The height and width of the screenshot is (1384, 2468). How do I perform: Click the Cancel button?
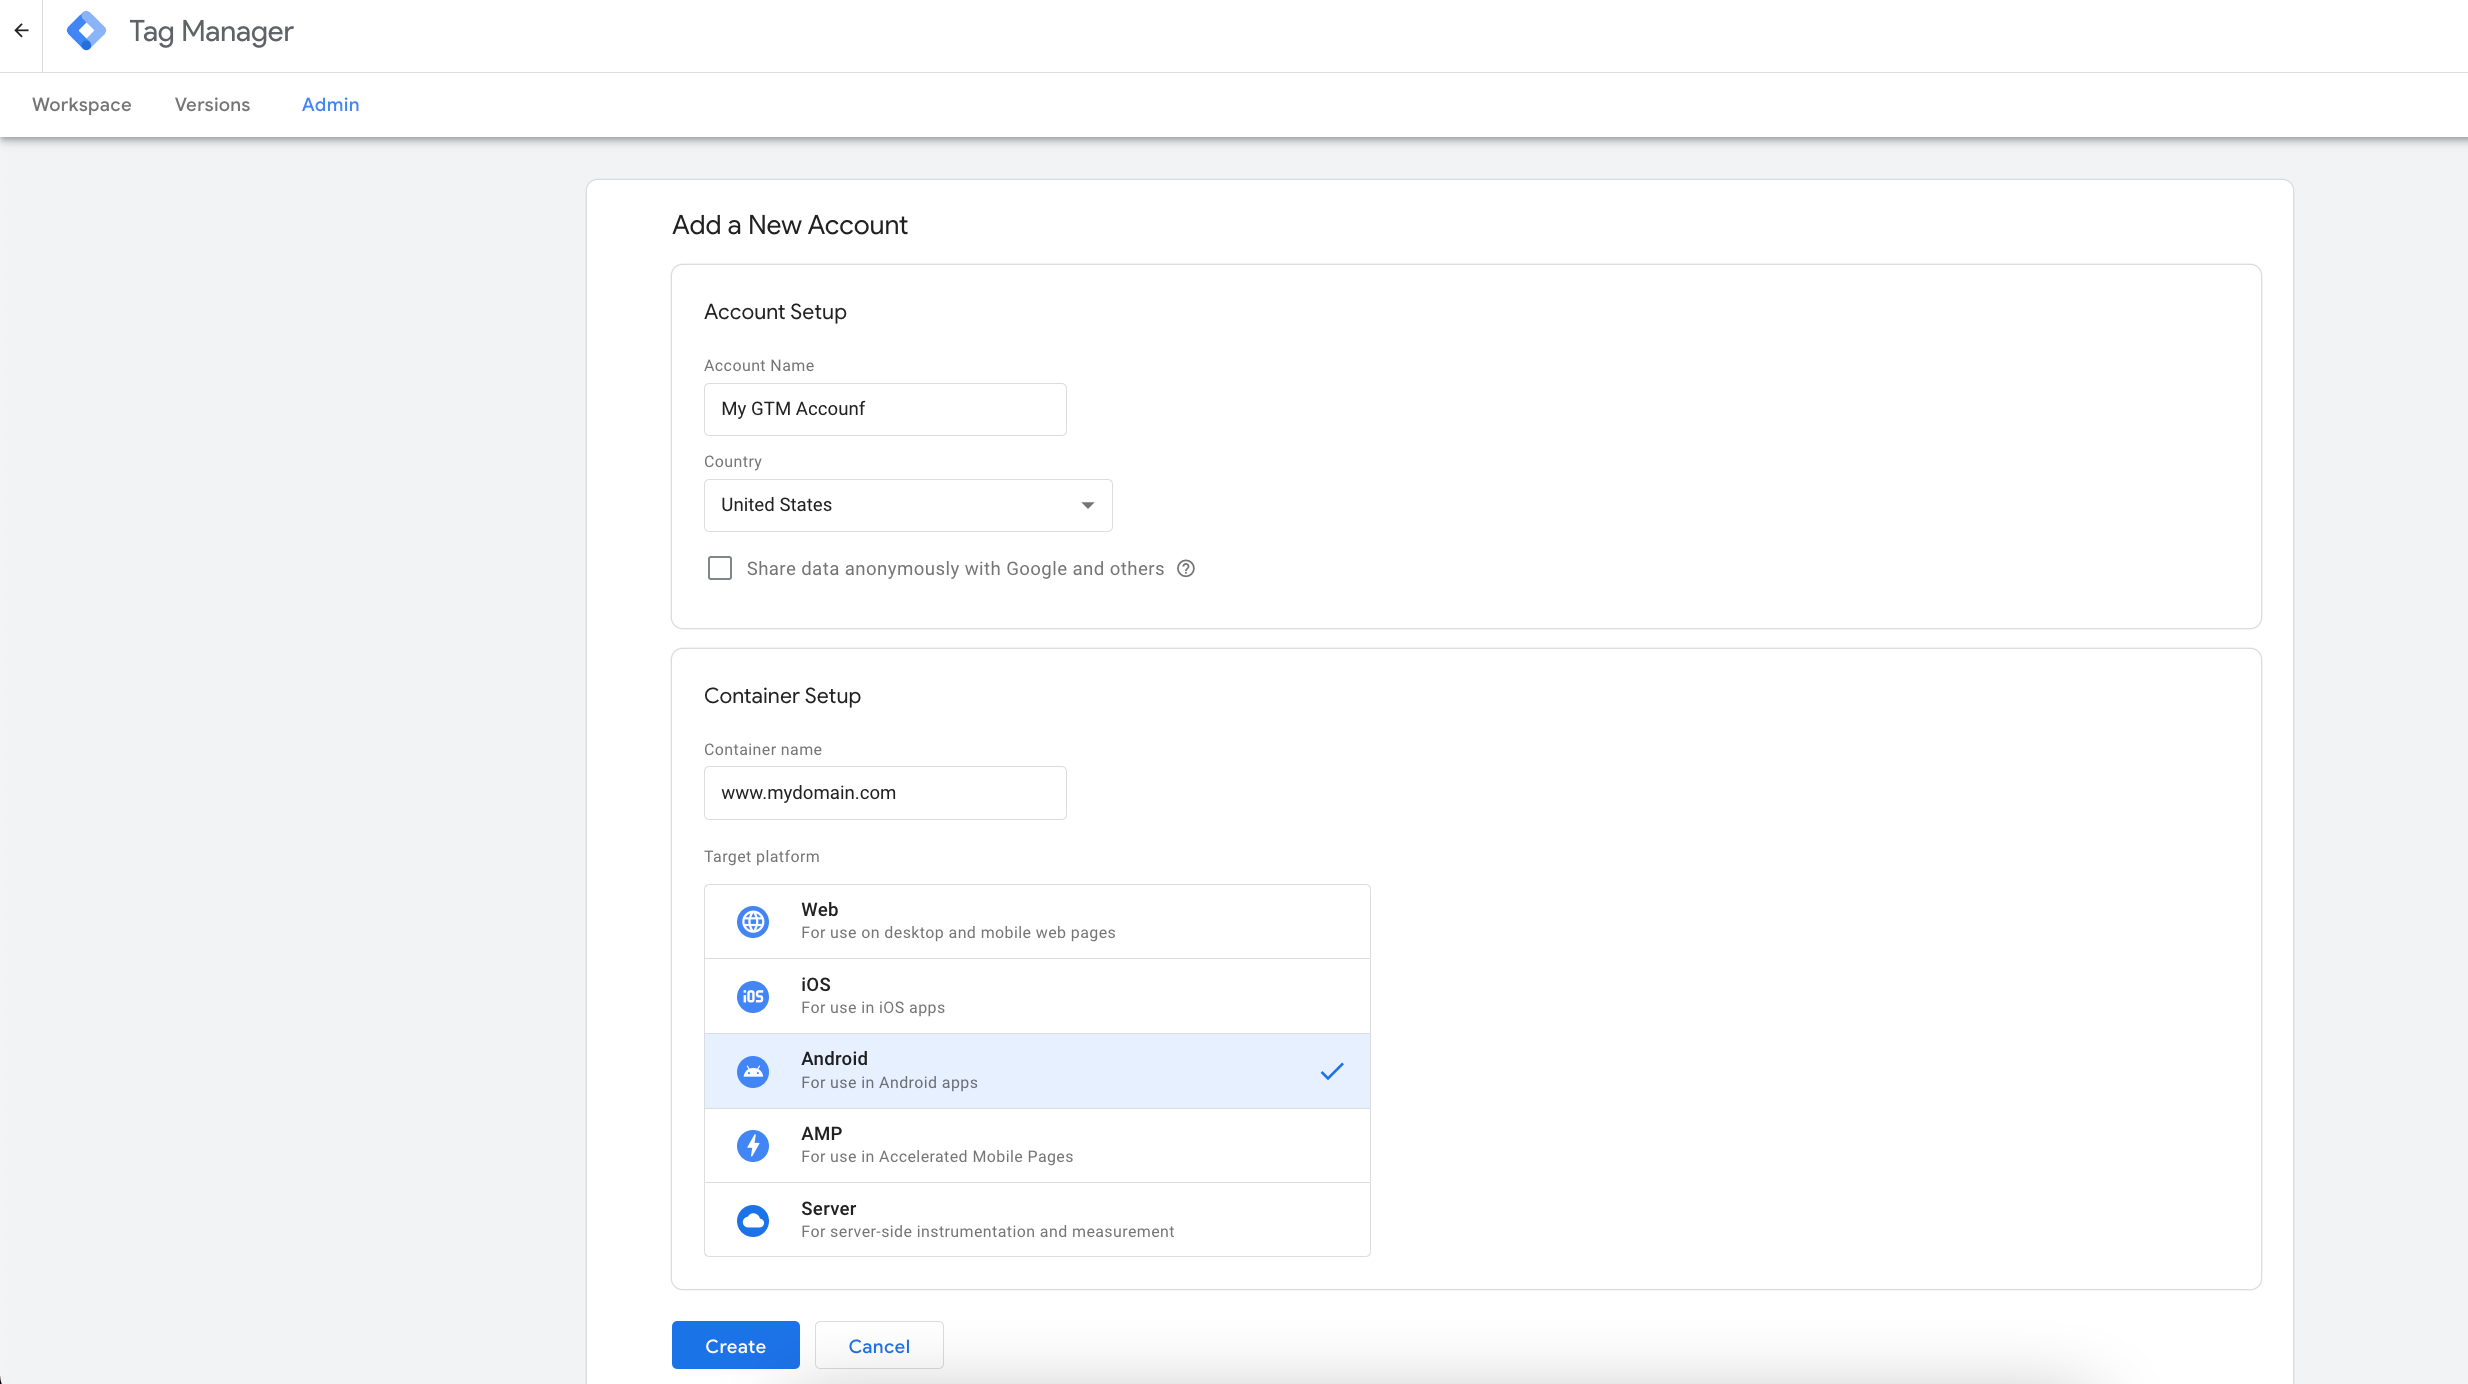click(x=879, y=1346)
